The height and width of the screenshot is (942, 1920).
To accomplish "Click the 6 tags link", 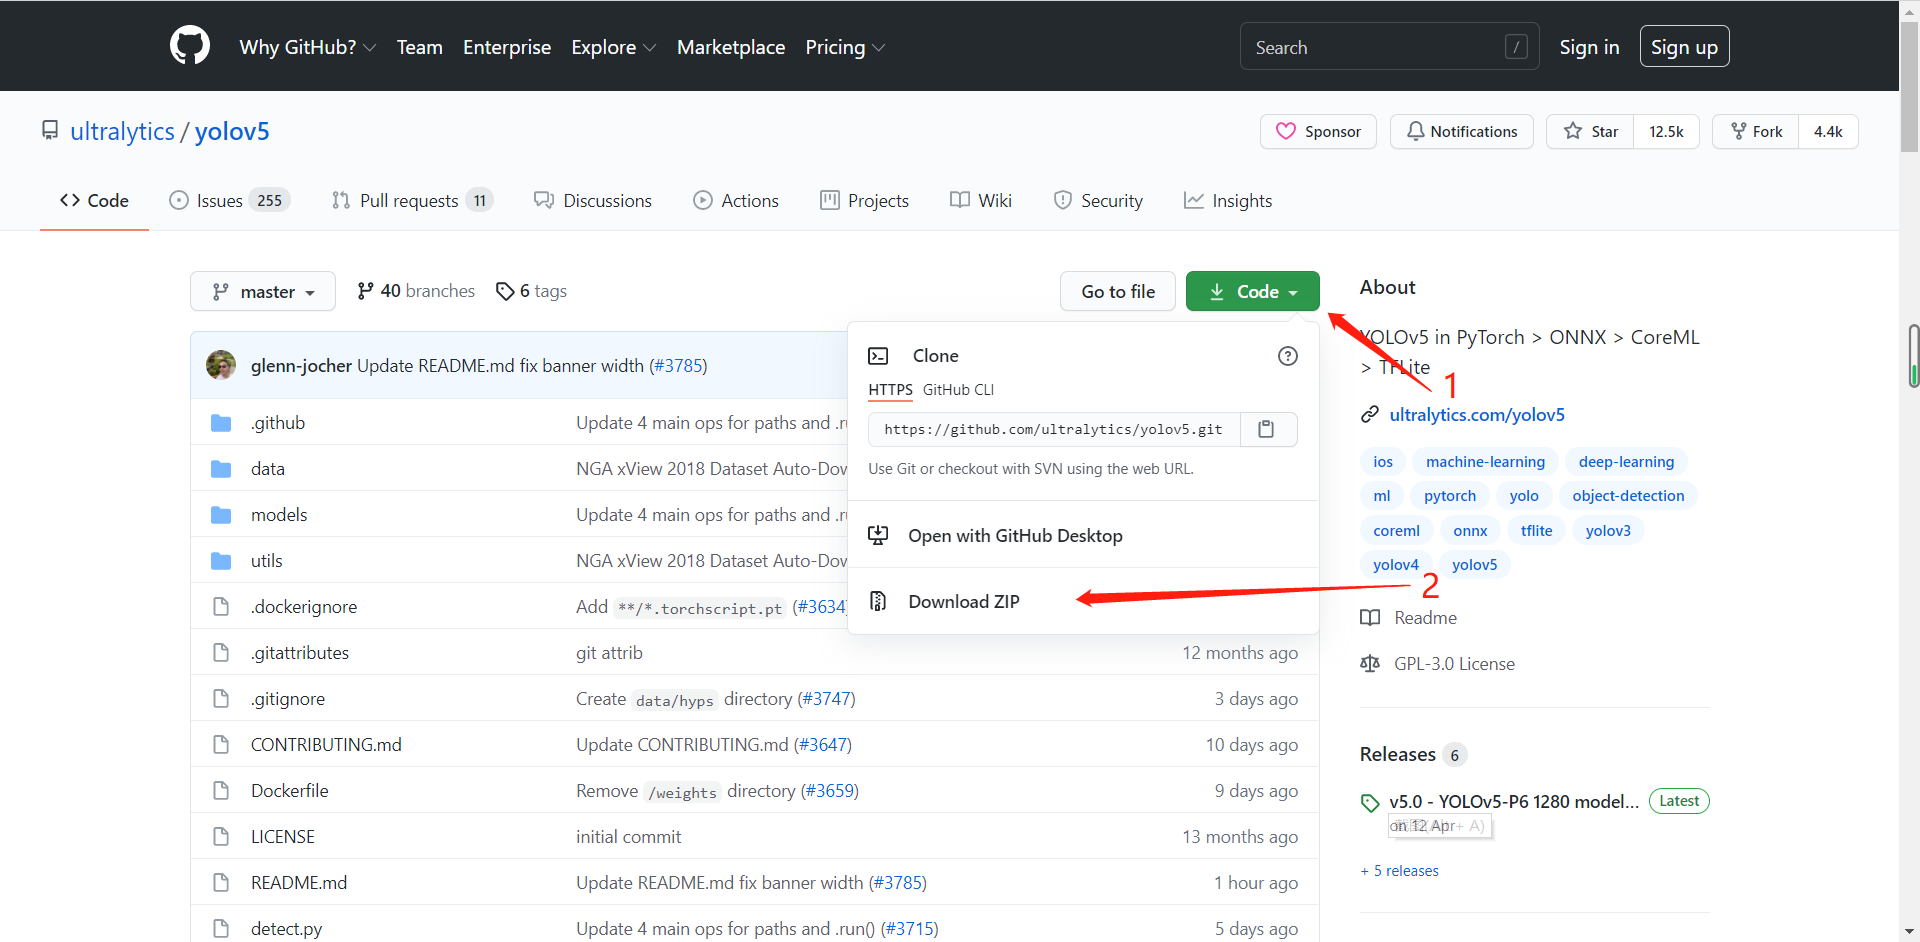I will point(531,291).
